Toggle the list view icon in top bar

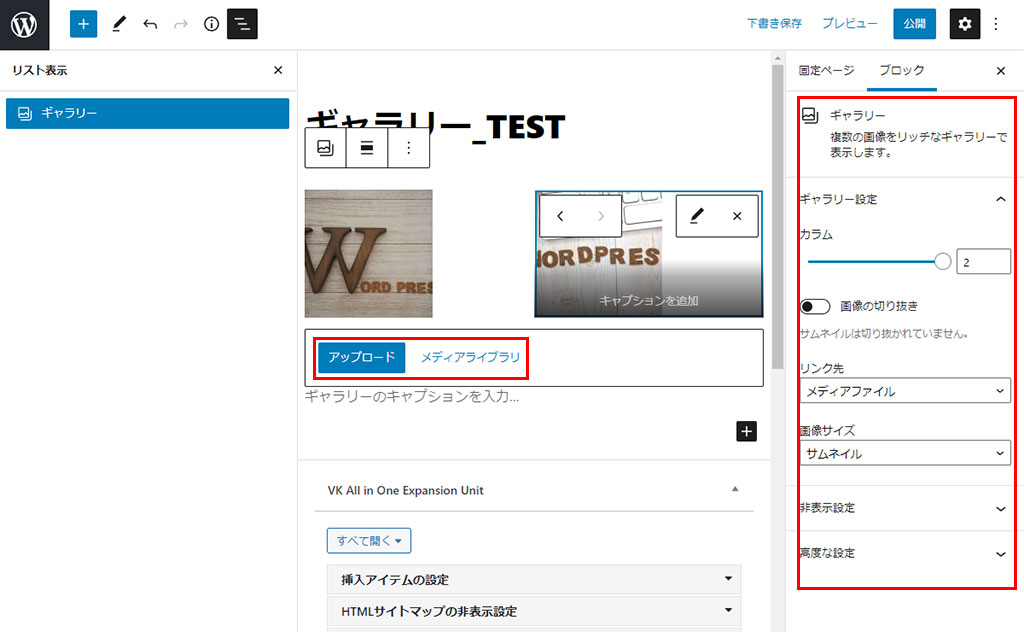coord(242,24)
